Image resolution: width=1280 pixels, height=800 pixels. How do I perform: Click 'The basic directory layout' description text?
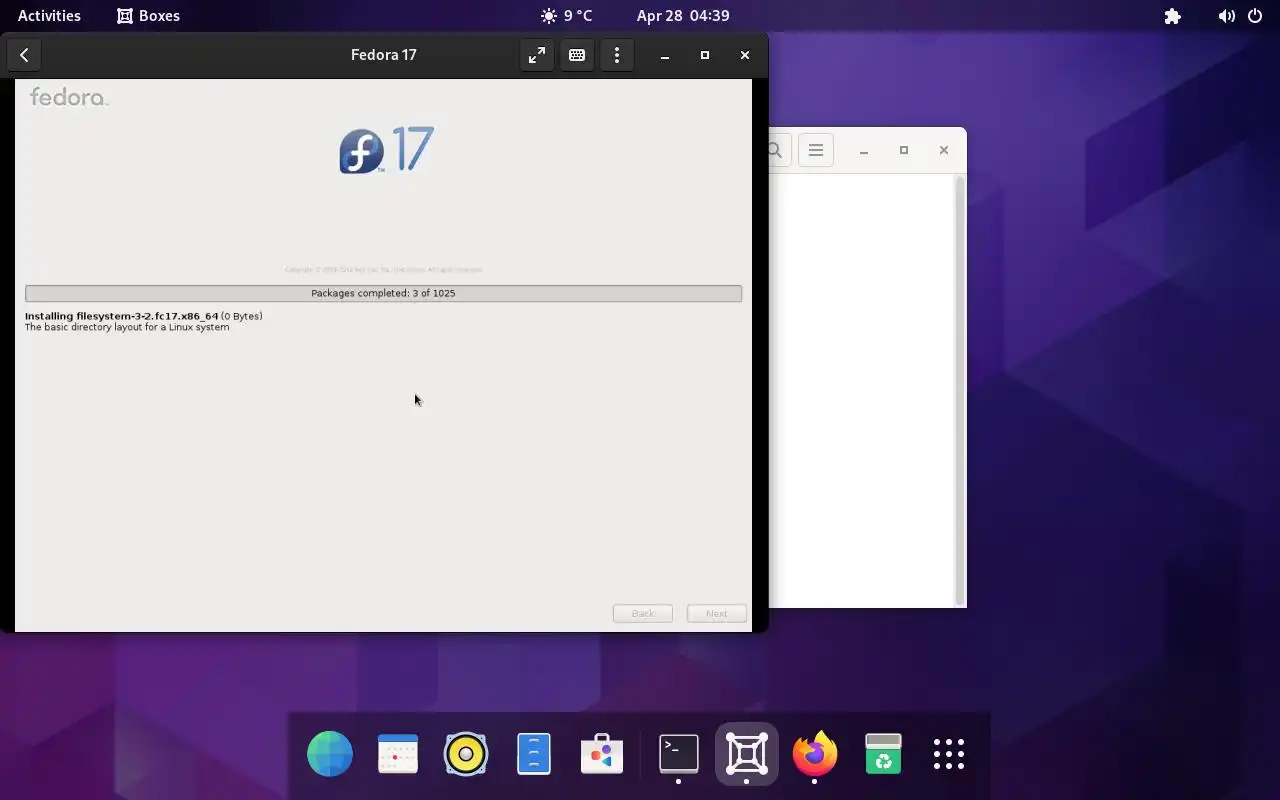pos(127,327)
